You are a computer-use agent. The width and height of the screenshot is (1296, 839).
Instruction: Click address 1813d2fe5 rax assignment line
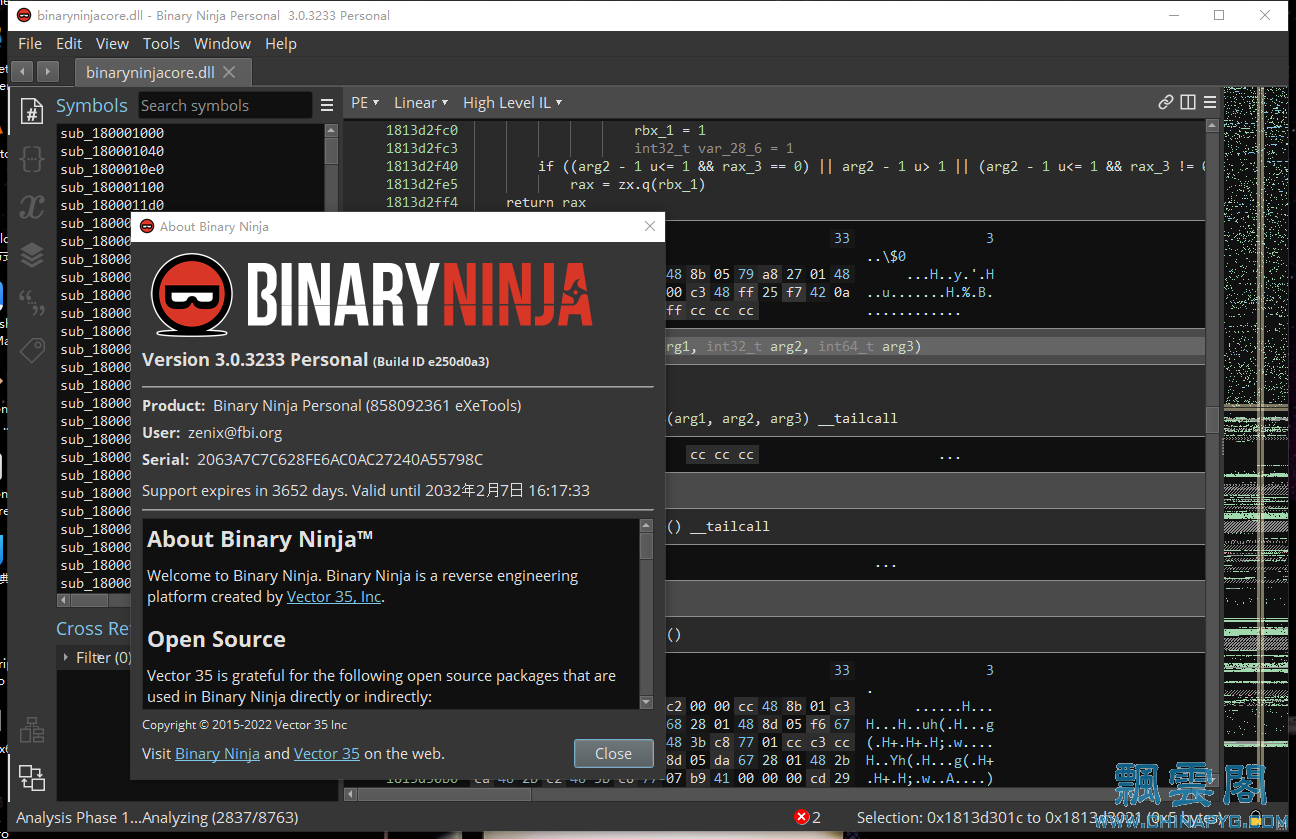pos(422,184)
